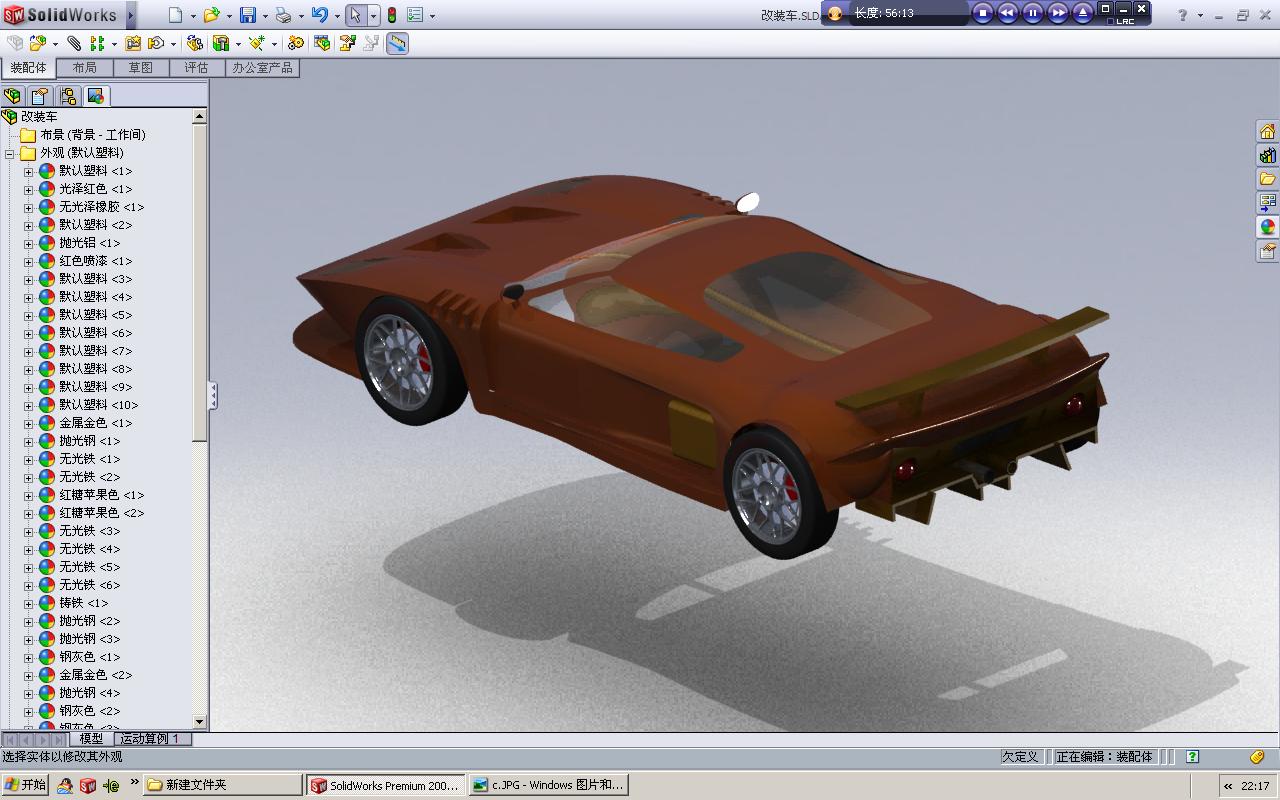The width and height of the screenshot is (1280, 800).
Task: Click the fast forward button in media player
Action: 1058,13
